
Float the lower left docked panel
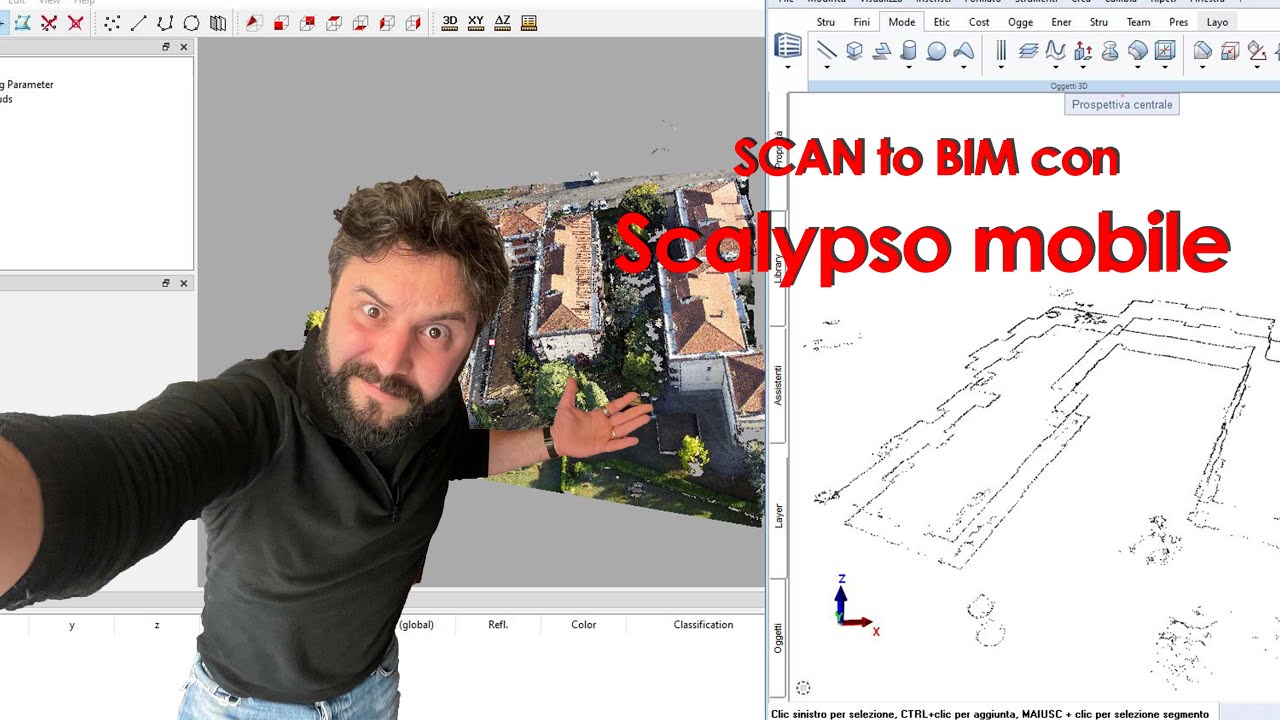click(166, 283)
